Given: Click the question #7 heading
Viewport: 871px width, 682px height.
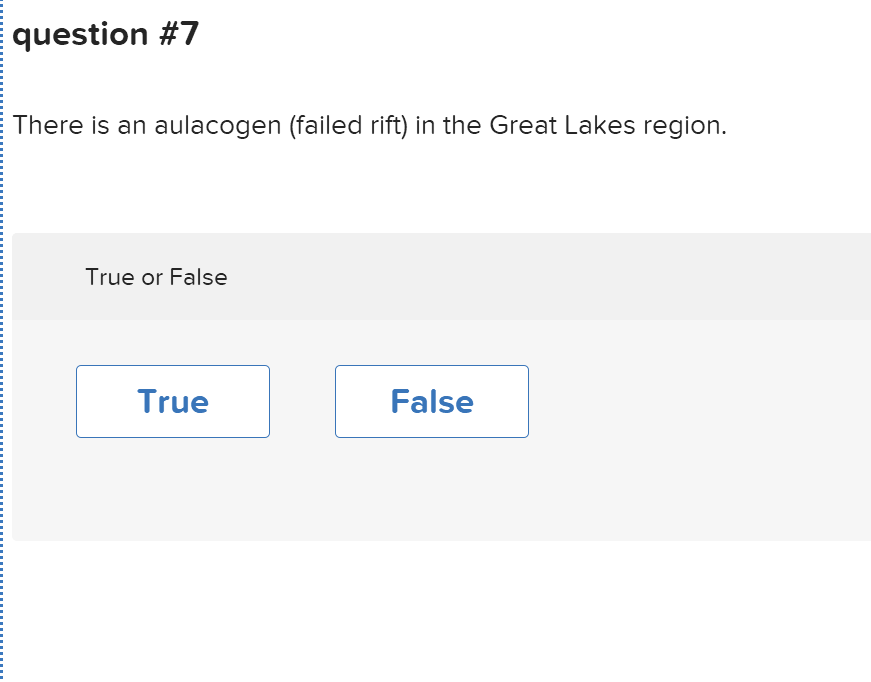Looking at the screenshot, I should pos(106,34).
